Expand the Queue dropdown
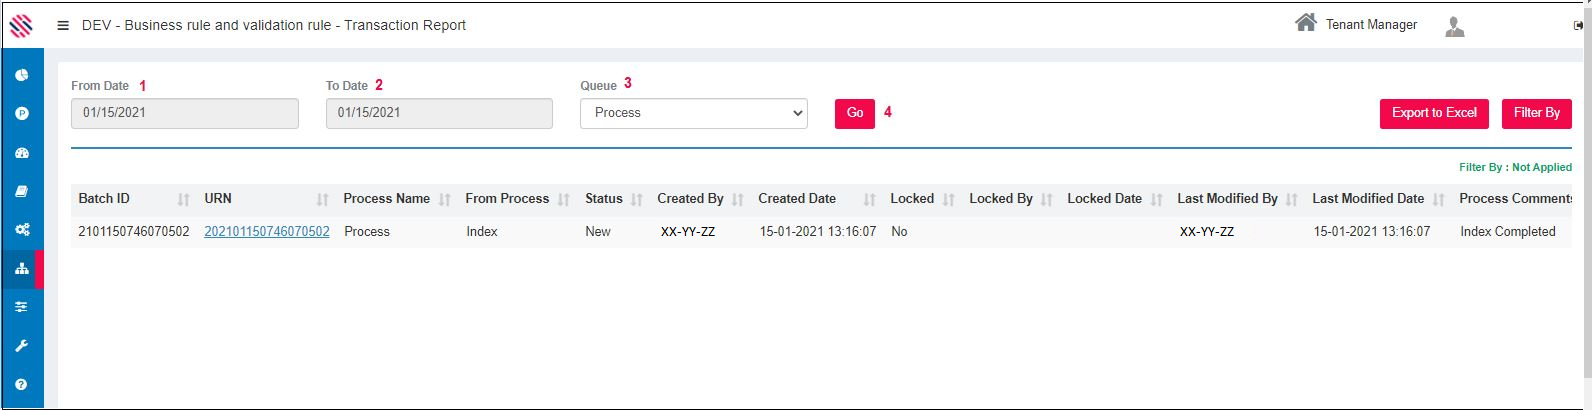This screenshot has width=1592, height=410. [x=693, y=113]
